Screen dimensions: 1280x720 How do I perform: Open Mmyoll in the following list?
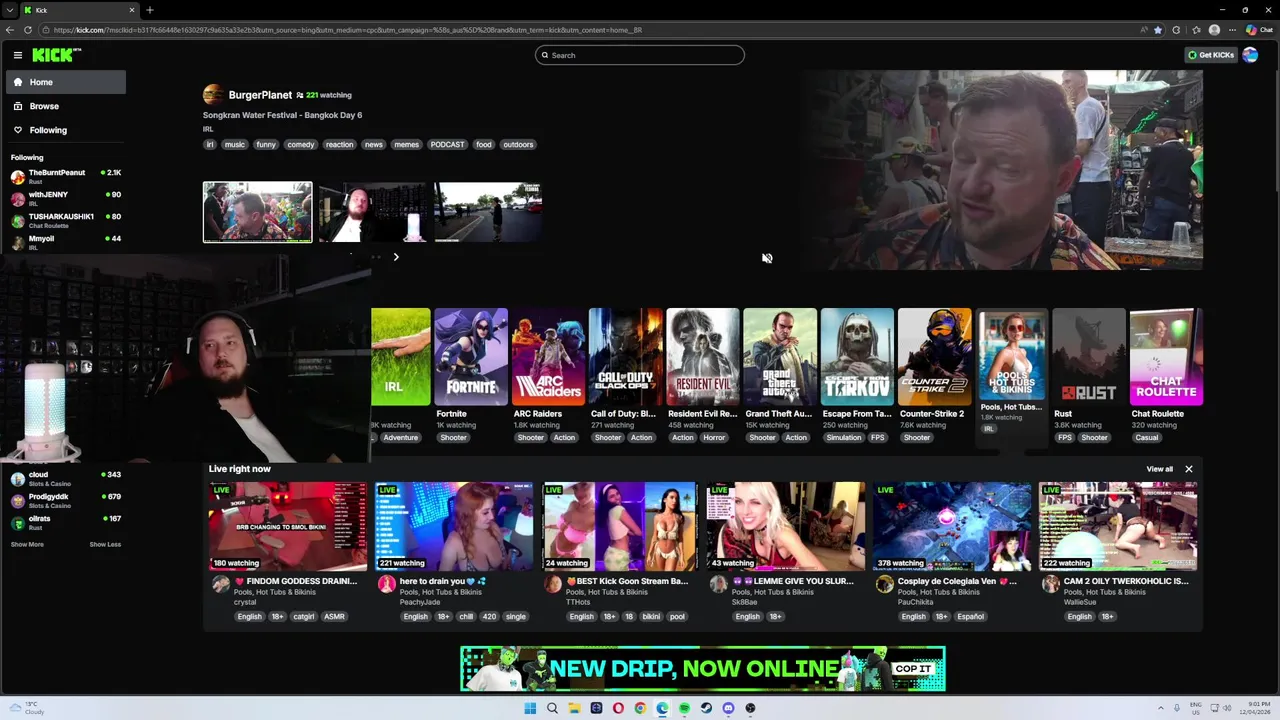[65, 243]
